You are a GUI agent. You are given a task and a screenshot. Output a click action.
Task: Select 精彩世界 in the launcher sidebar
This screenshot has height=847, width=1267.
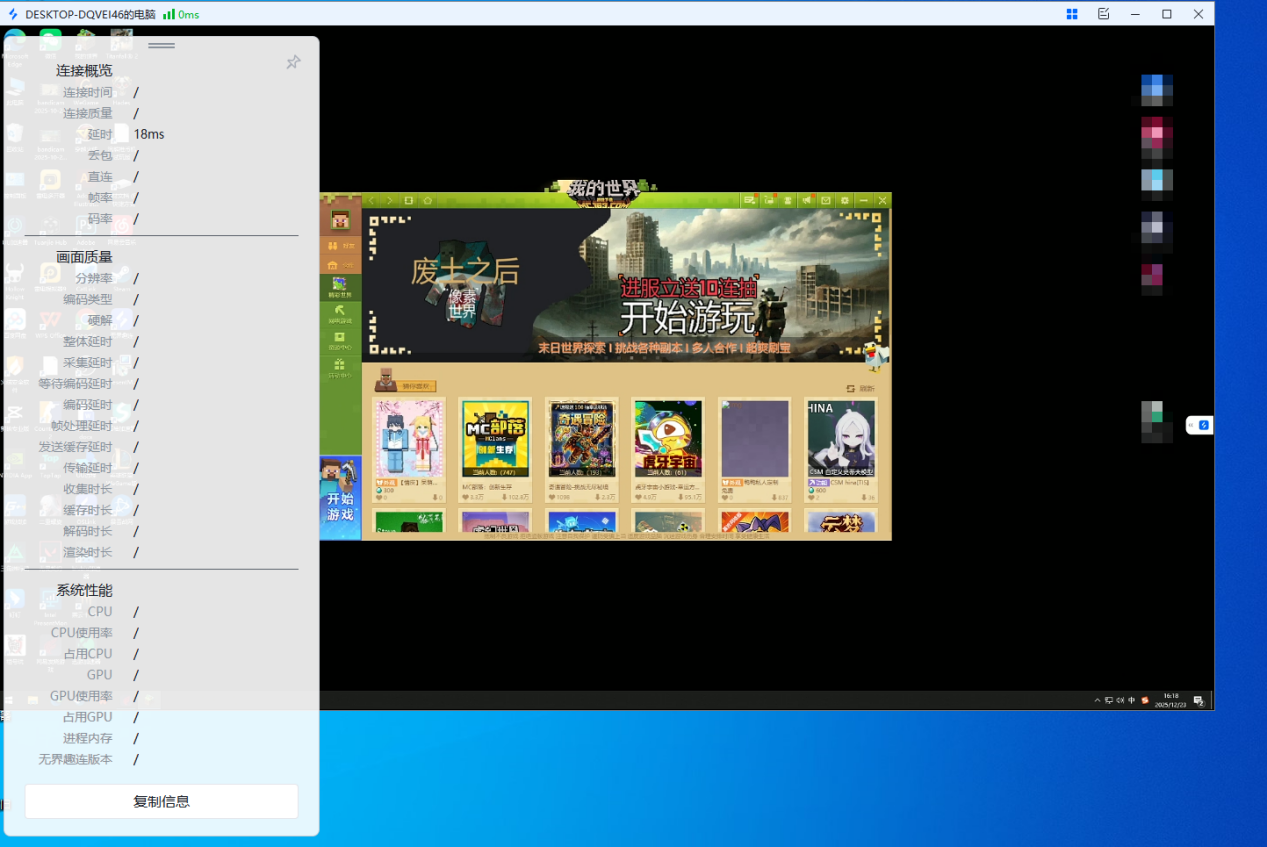[x=340, y=288]
